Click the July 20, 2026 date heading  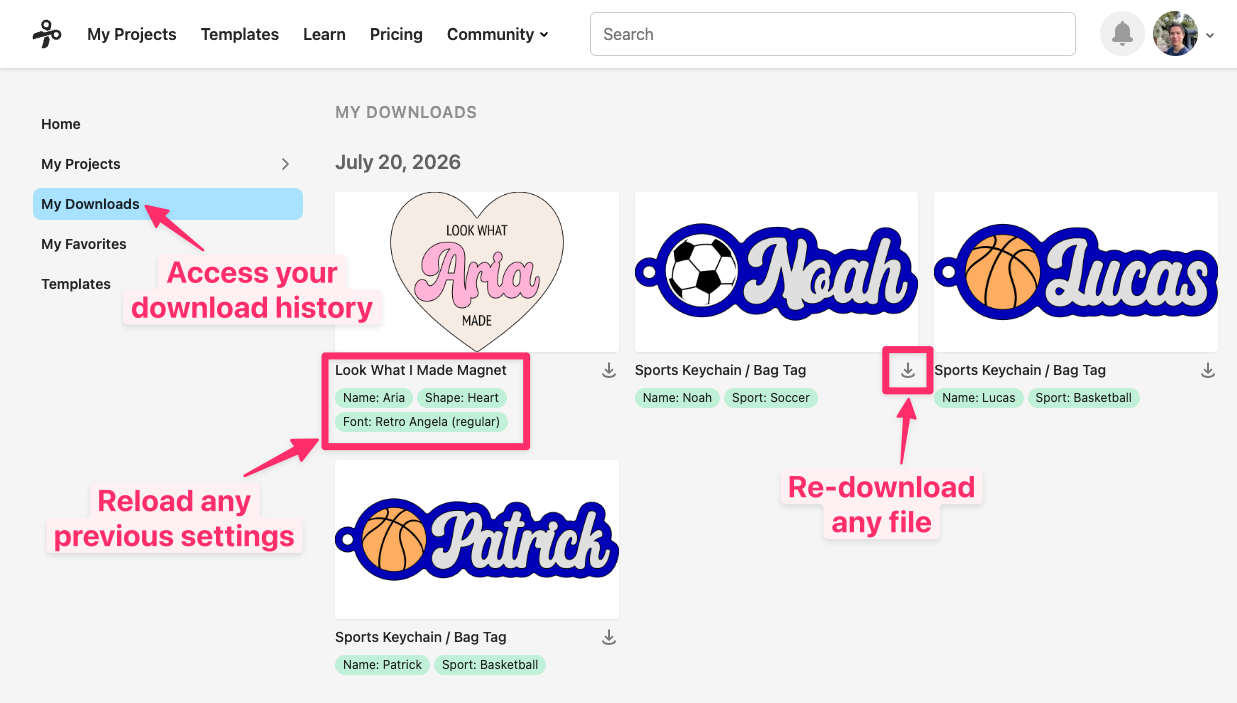tap(398, 162)
